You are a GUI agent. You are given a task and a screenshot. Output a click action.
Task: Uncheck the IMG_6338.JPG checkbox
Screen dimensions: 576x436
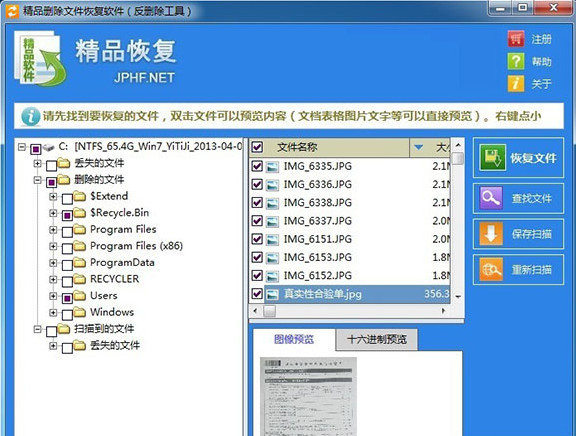coord(257,203)
